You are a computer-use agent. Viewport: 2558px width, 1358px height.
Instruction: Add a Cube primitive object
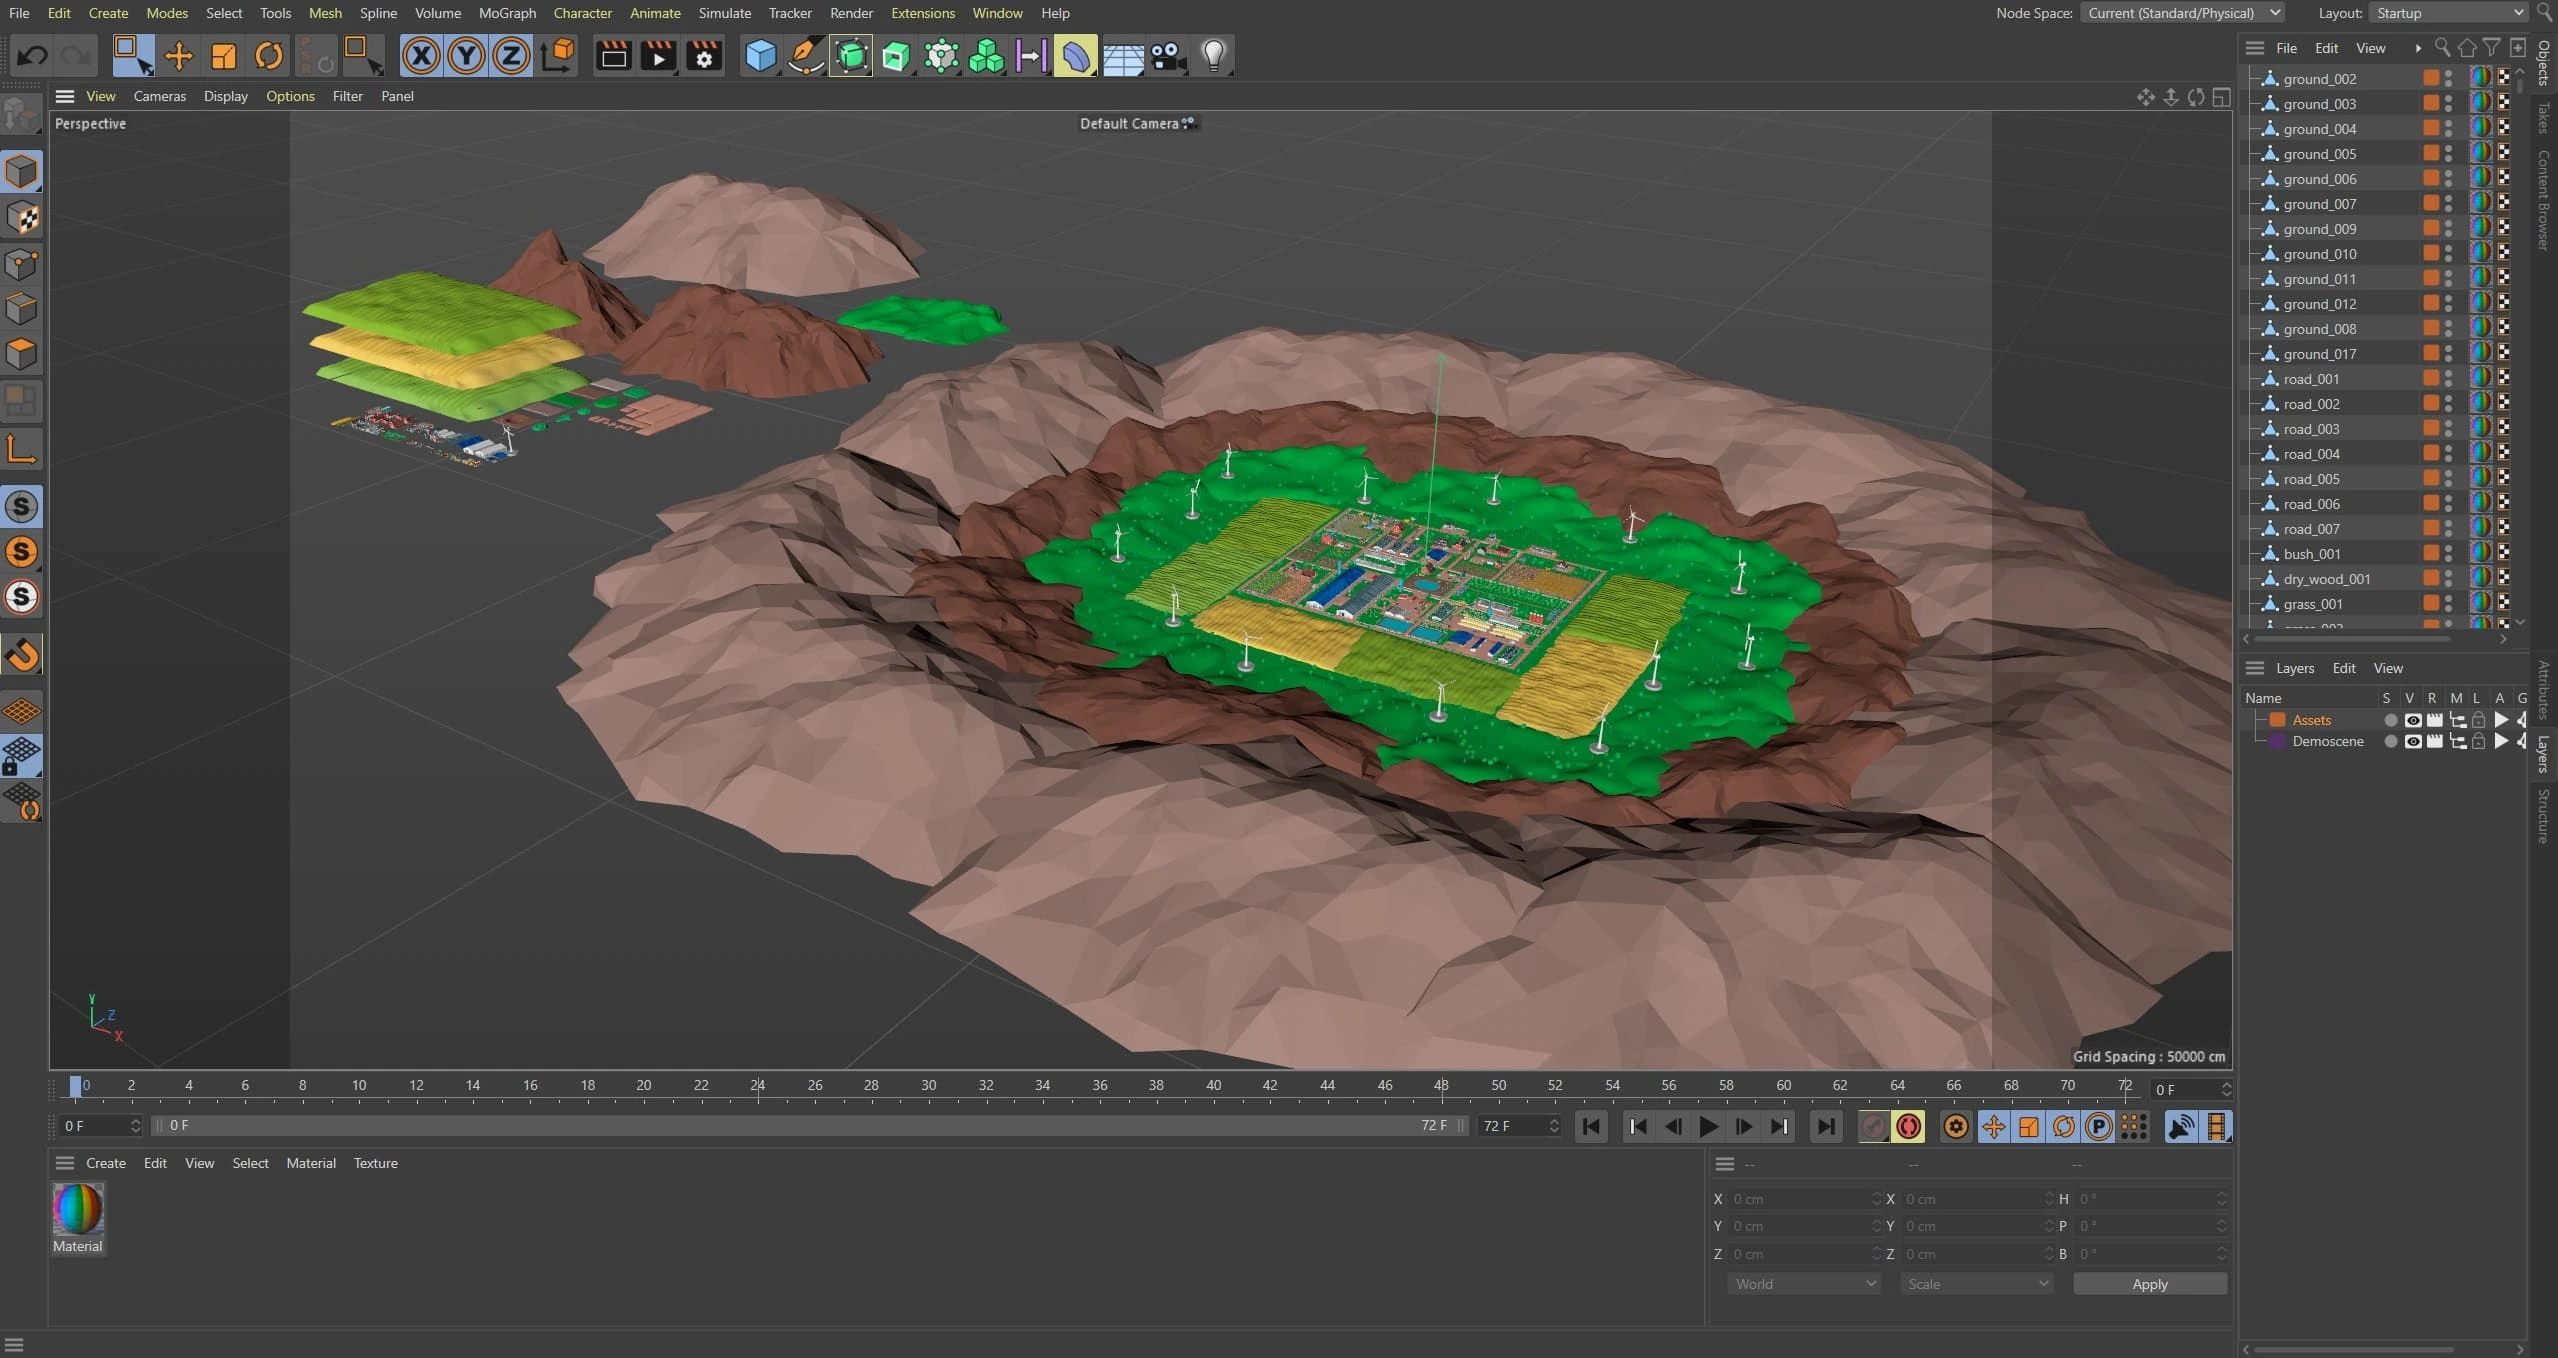(x=760, y=56)
